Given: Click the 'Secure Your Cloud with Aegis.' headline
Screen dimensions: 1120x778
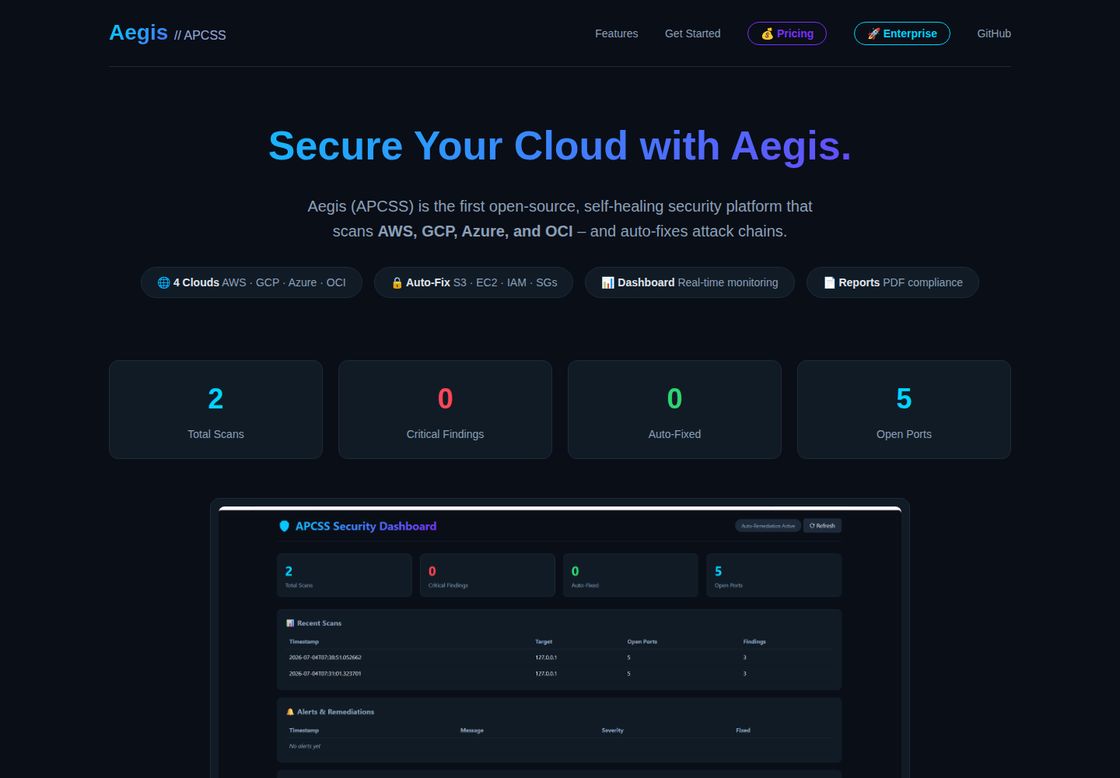Looking at the screenshot, I should tap(560, 146).
